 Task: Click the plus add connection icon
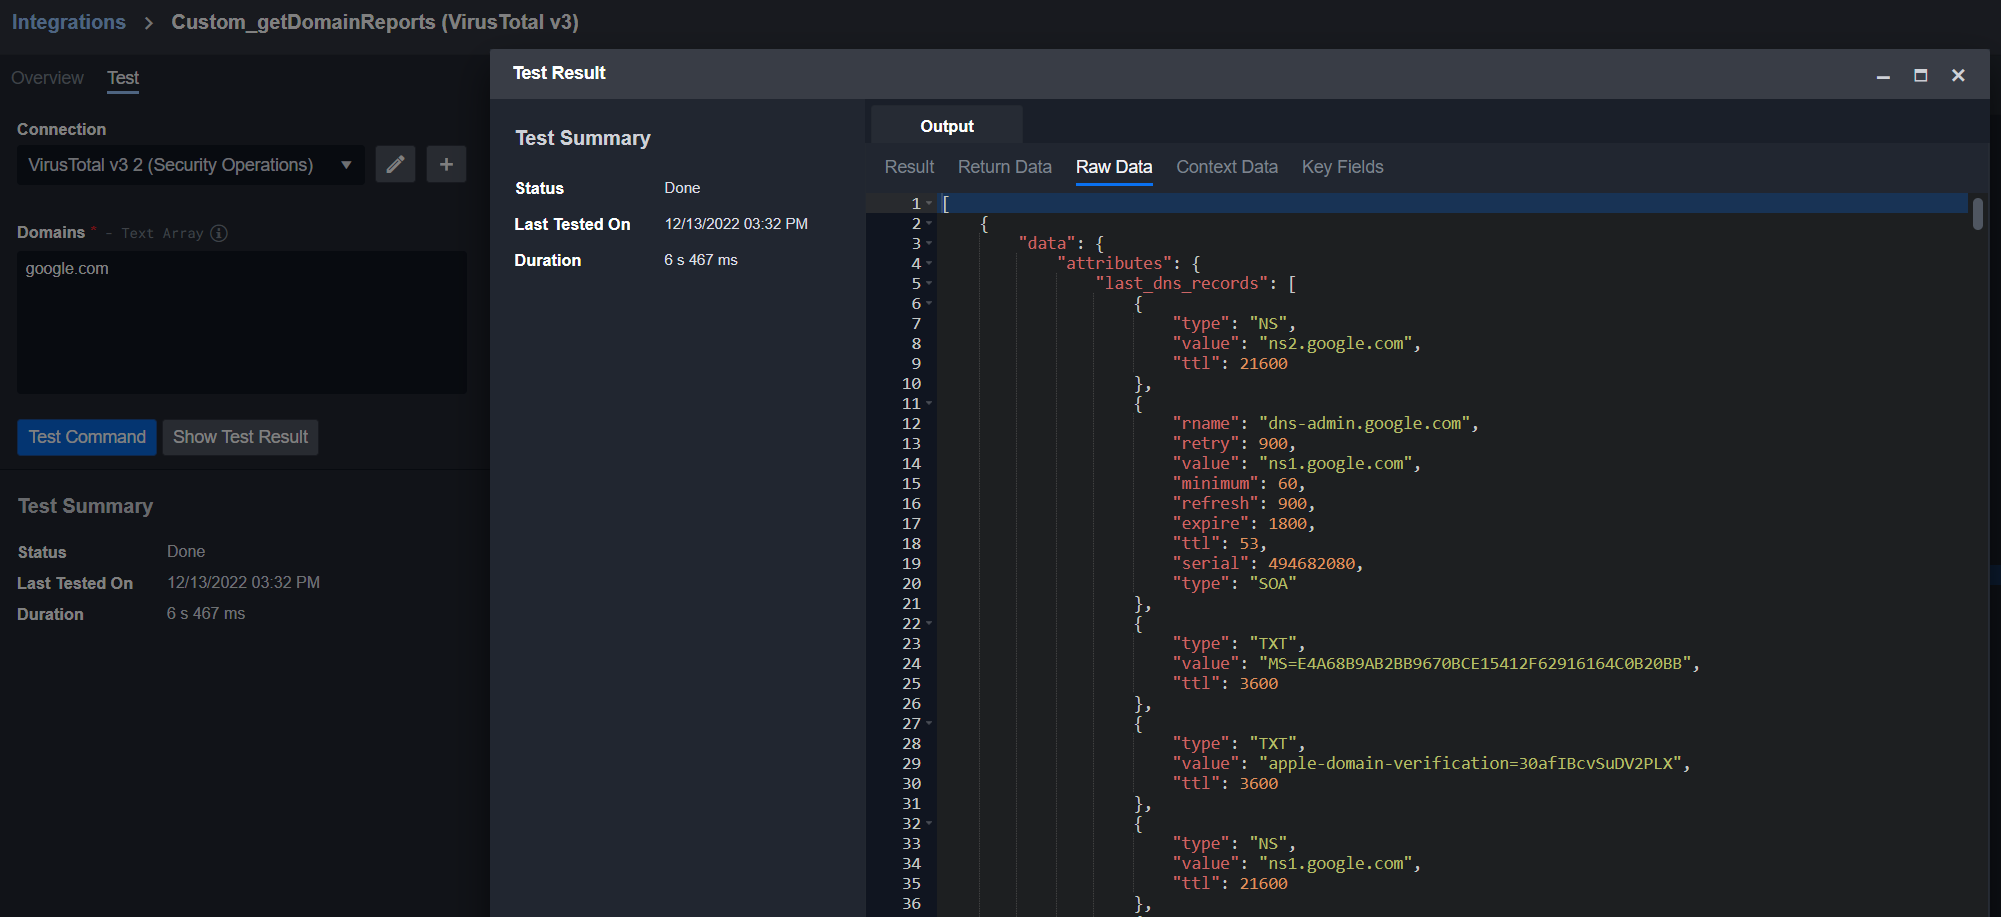pyautogui.click(x=446, y=164)
